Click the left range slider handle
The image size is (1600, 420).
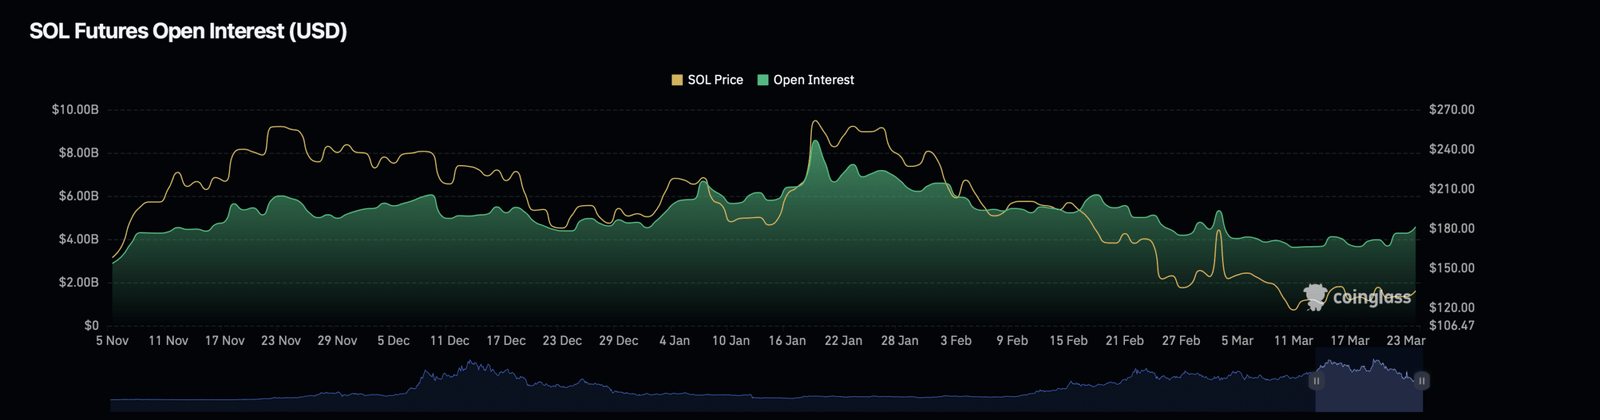pos(1316,381)
